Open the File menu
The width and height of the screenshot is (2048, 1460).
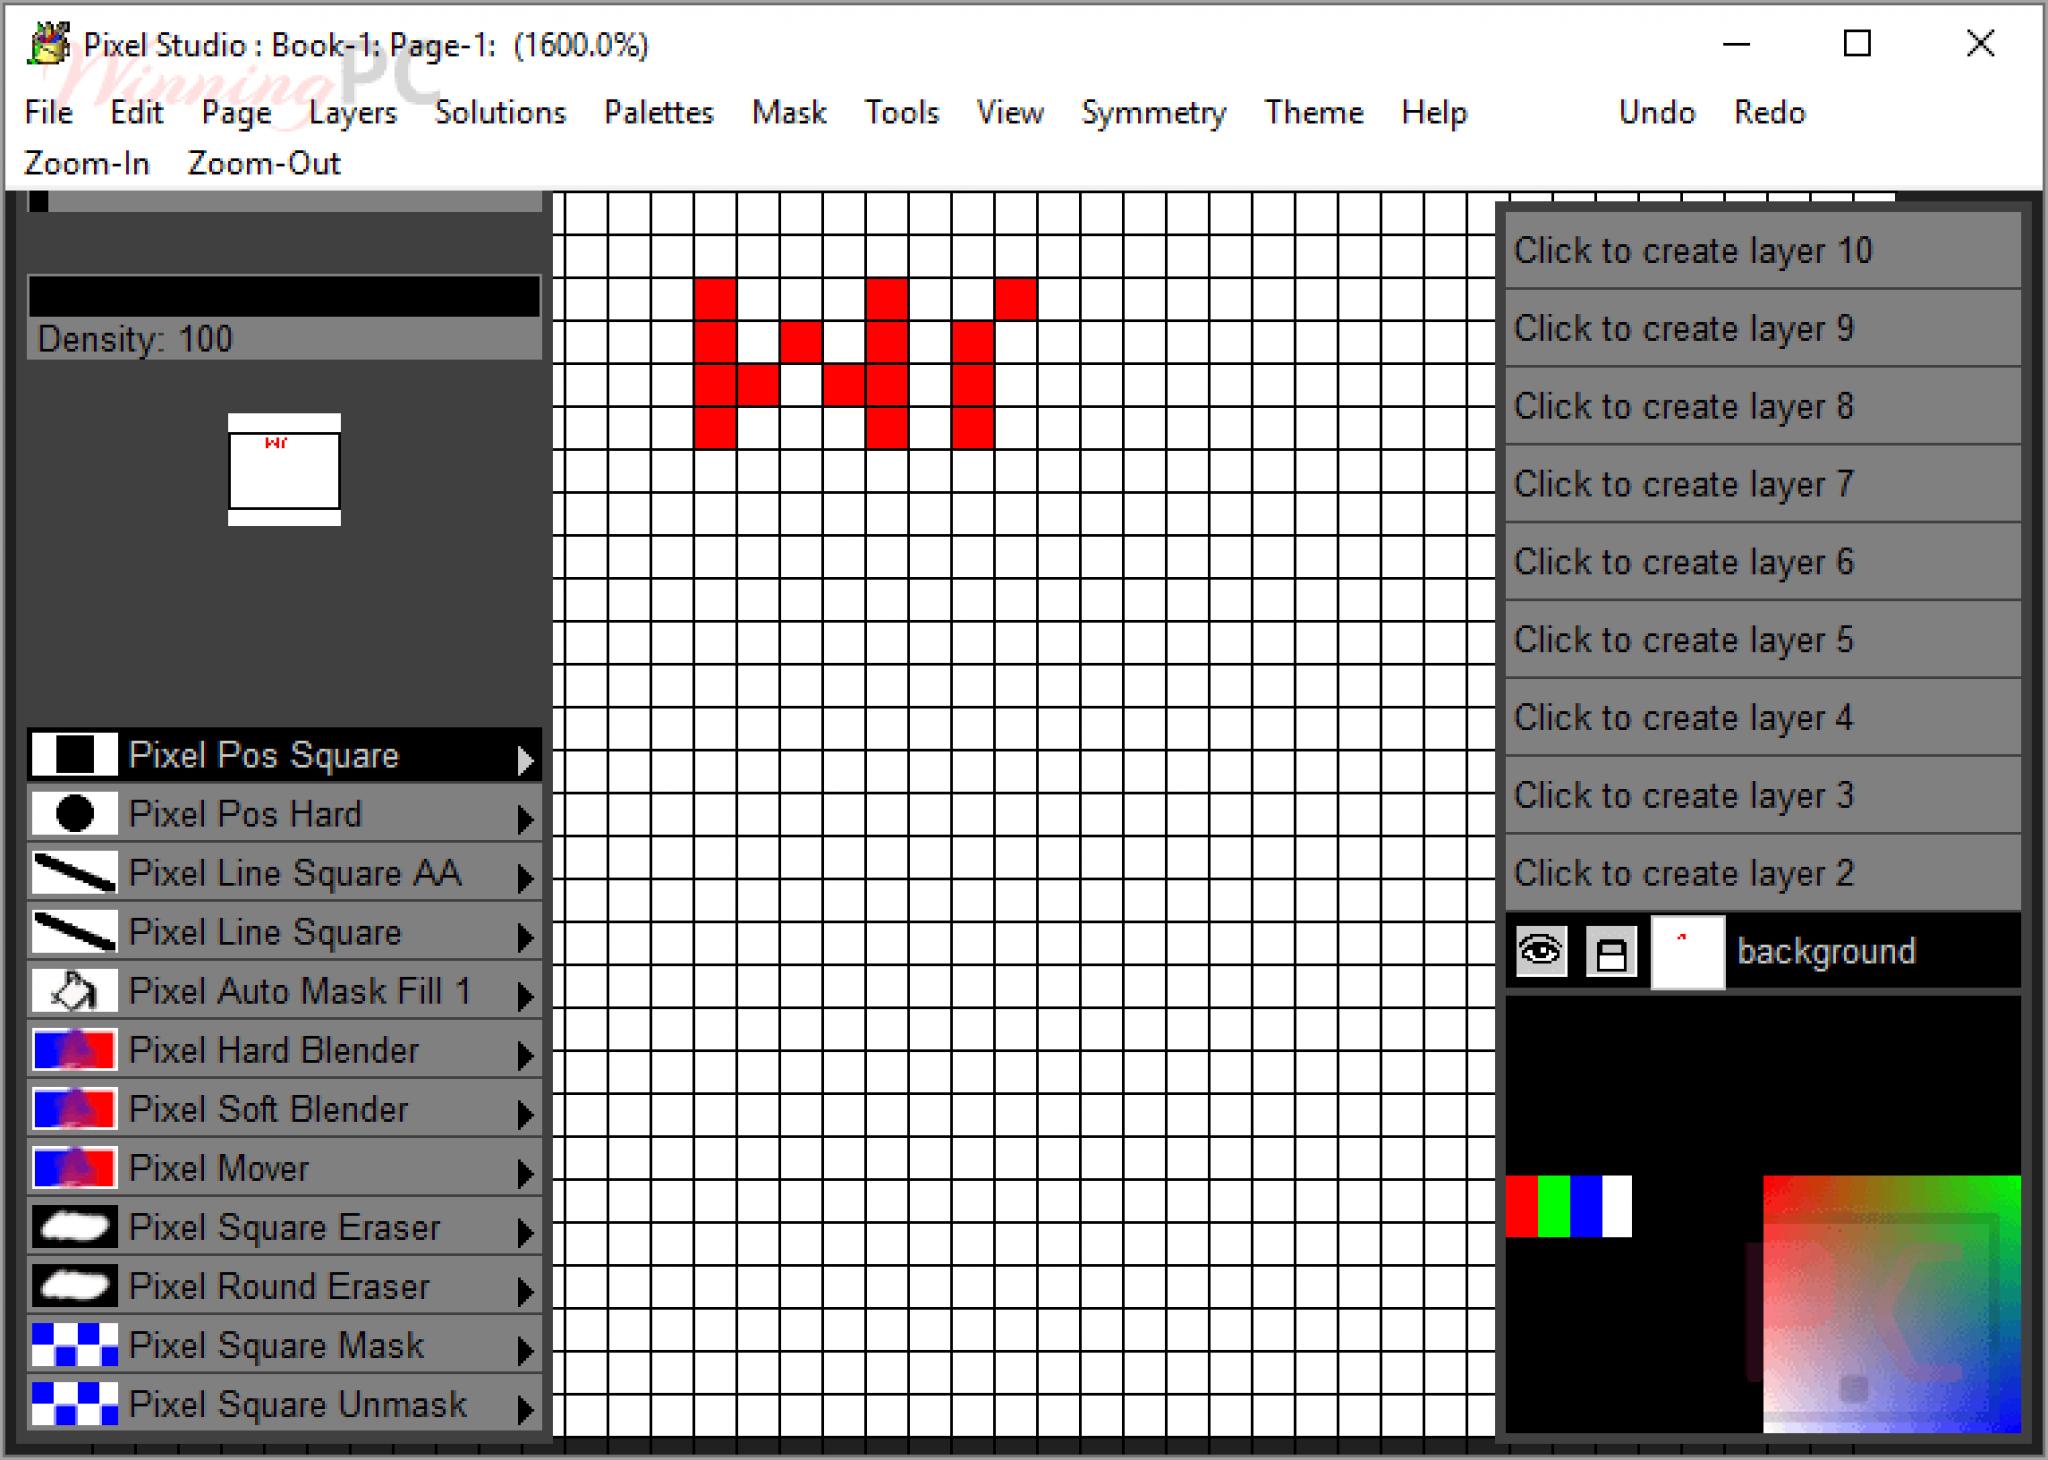49,112
